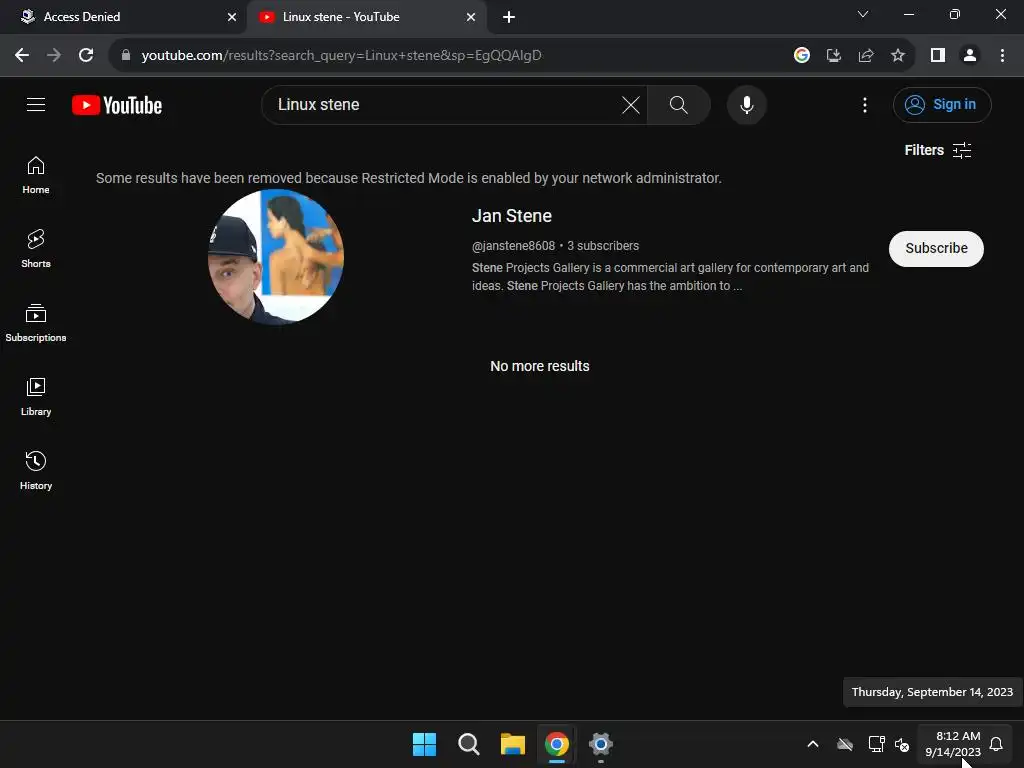Click the address bar URL
This screenshot has width=1024, height=768.
(341, 56)
